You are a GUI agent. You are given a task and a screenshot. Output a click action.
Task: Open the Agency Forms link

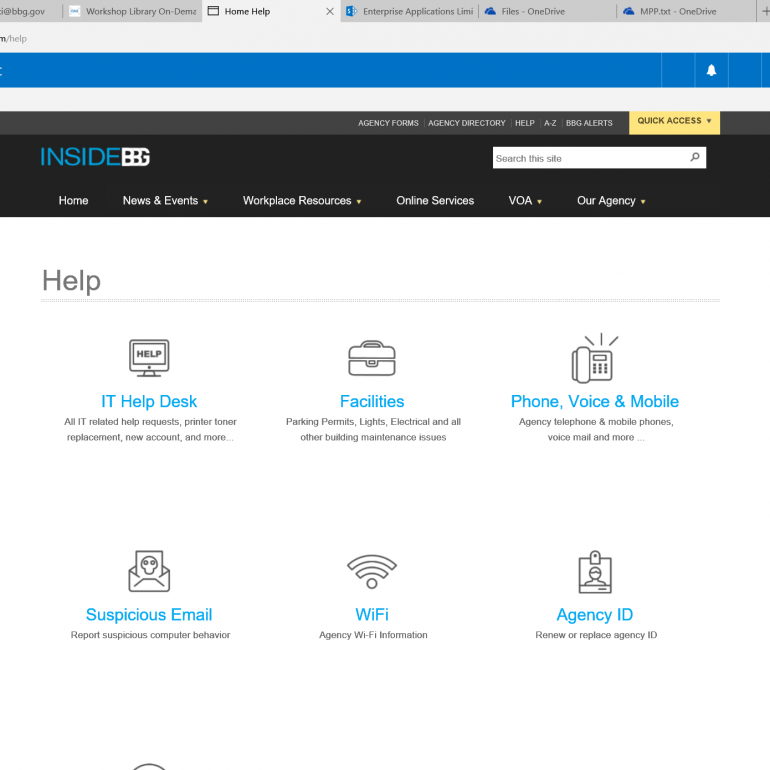point(388,123)
